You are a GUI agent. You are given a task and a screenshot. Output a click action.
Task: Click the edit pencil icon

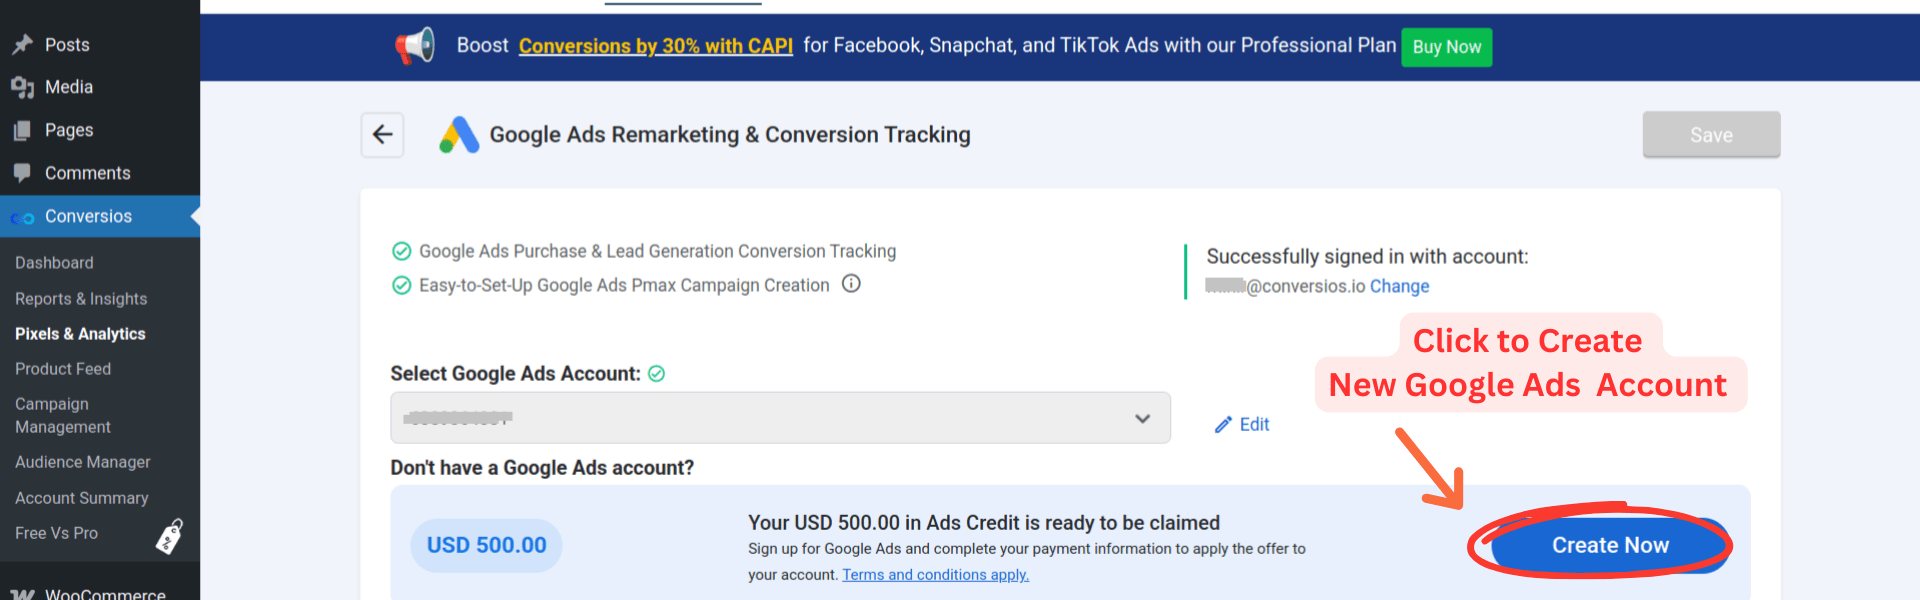pos(1223,425)
